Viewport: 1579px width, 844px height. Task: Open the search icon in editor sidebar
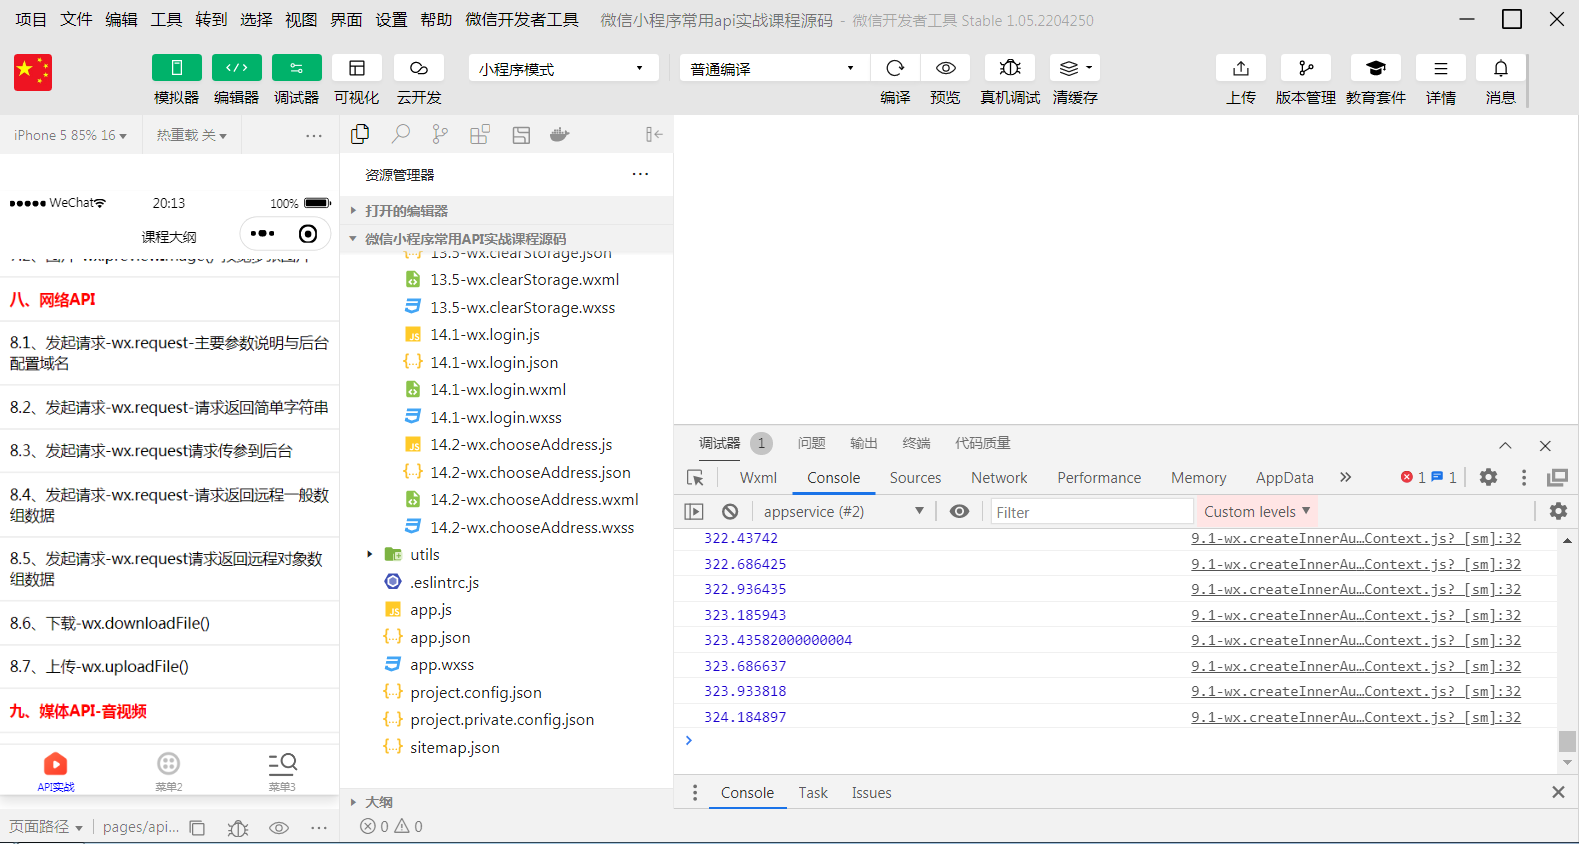pyautogui.click(x=401, y=134)
